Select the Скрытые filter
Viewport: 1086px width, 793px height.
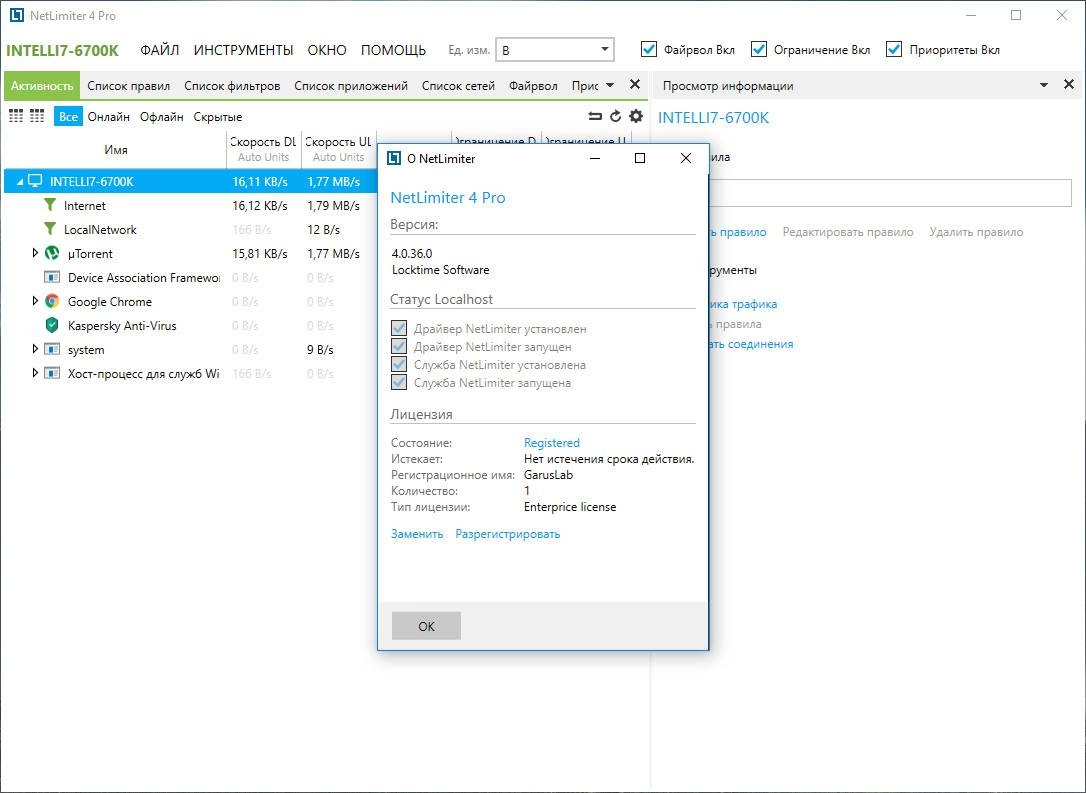tap(217, 116)
